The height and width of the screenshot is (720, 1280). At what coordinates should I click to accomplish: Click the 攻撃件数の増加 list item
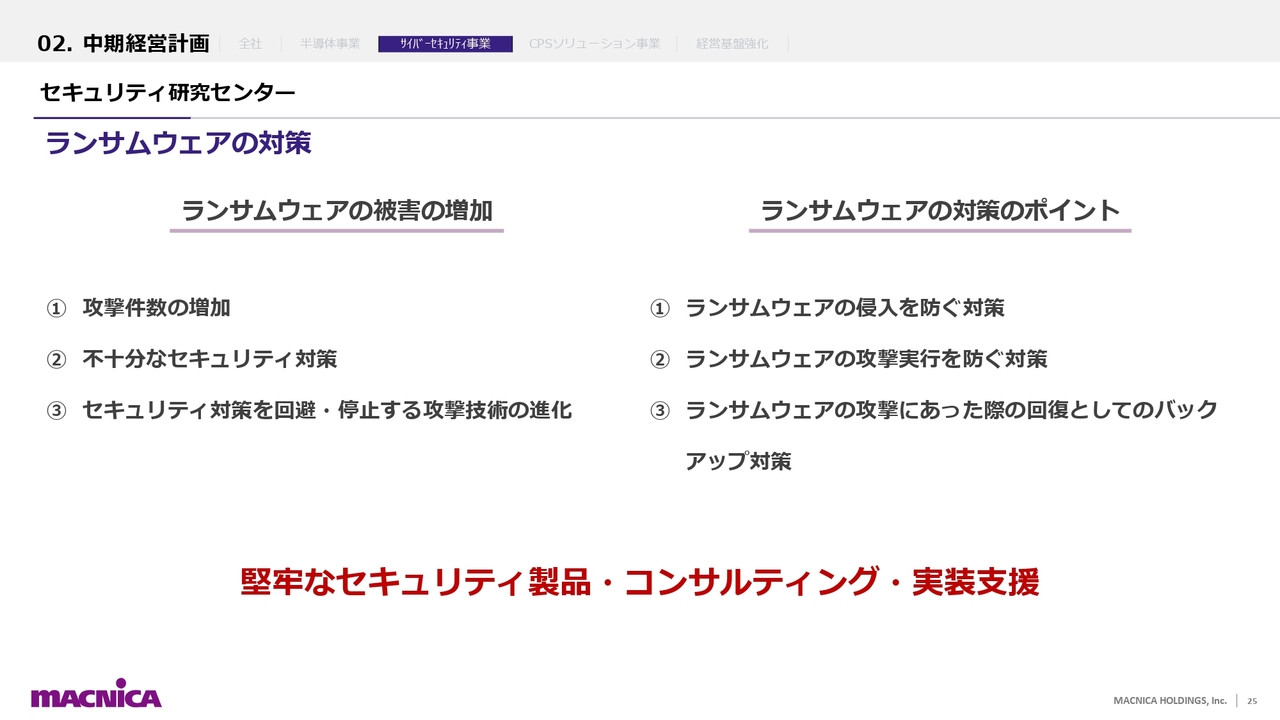156,308
